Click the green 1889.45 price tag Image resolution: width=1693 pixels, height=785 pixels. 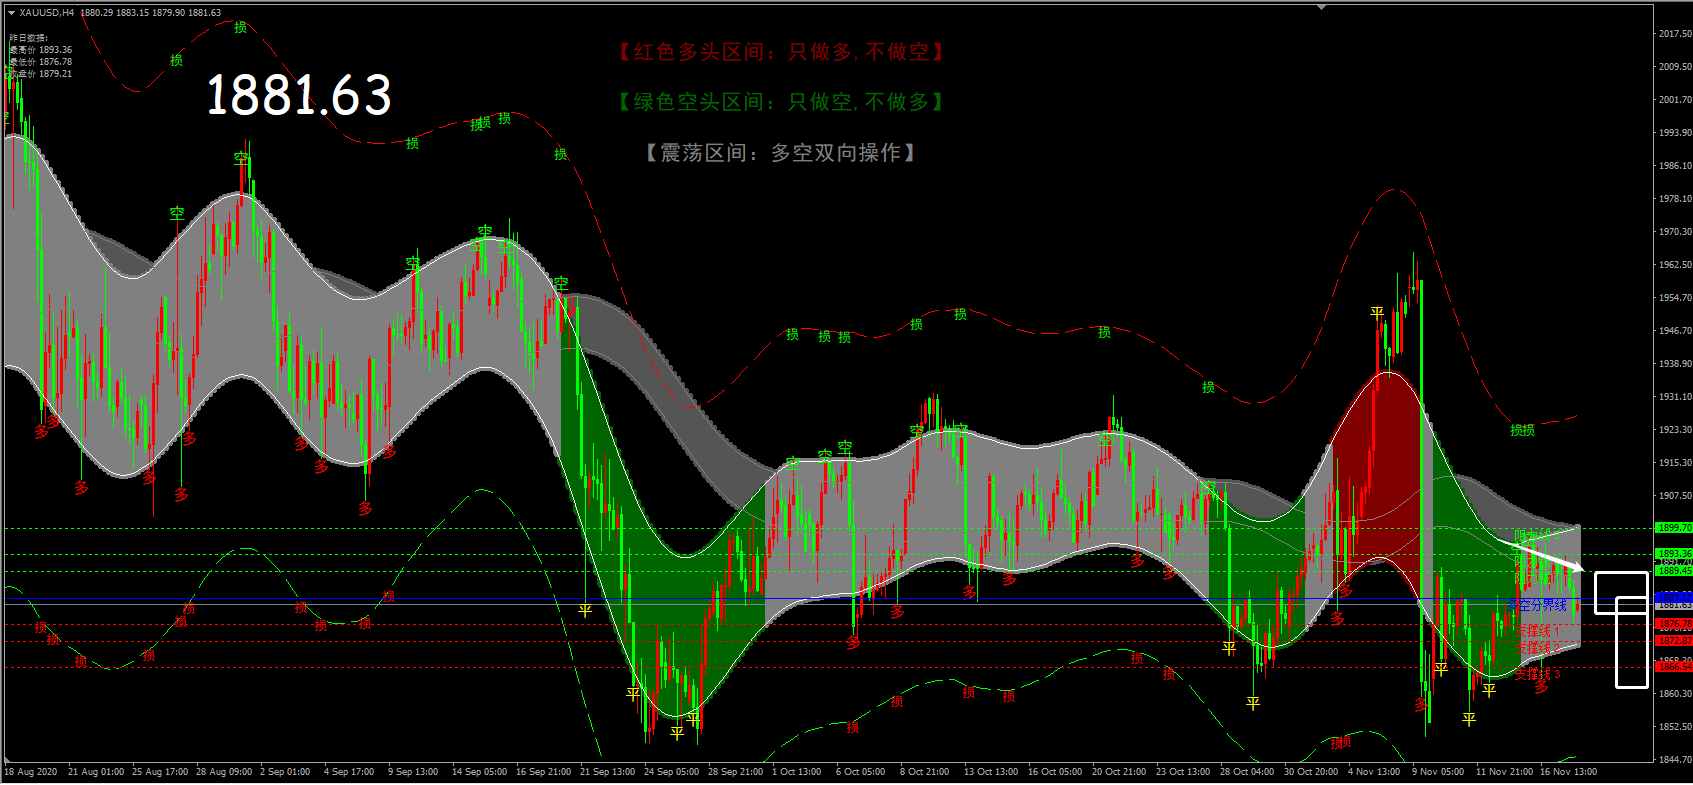point(1674,571)
